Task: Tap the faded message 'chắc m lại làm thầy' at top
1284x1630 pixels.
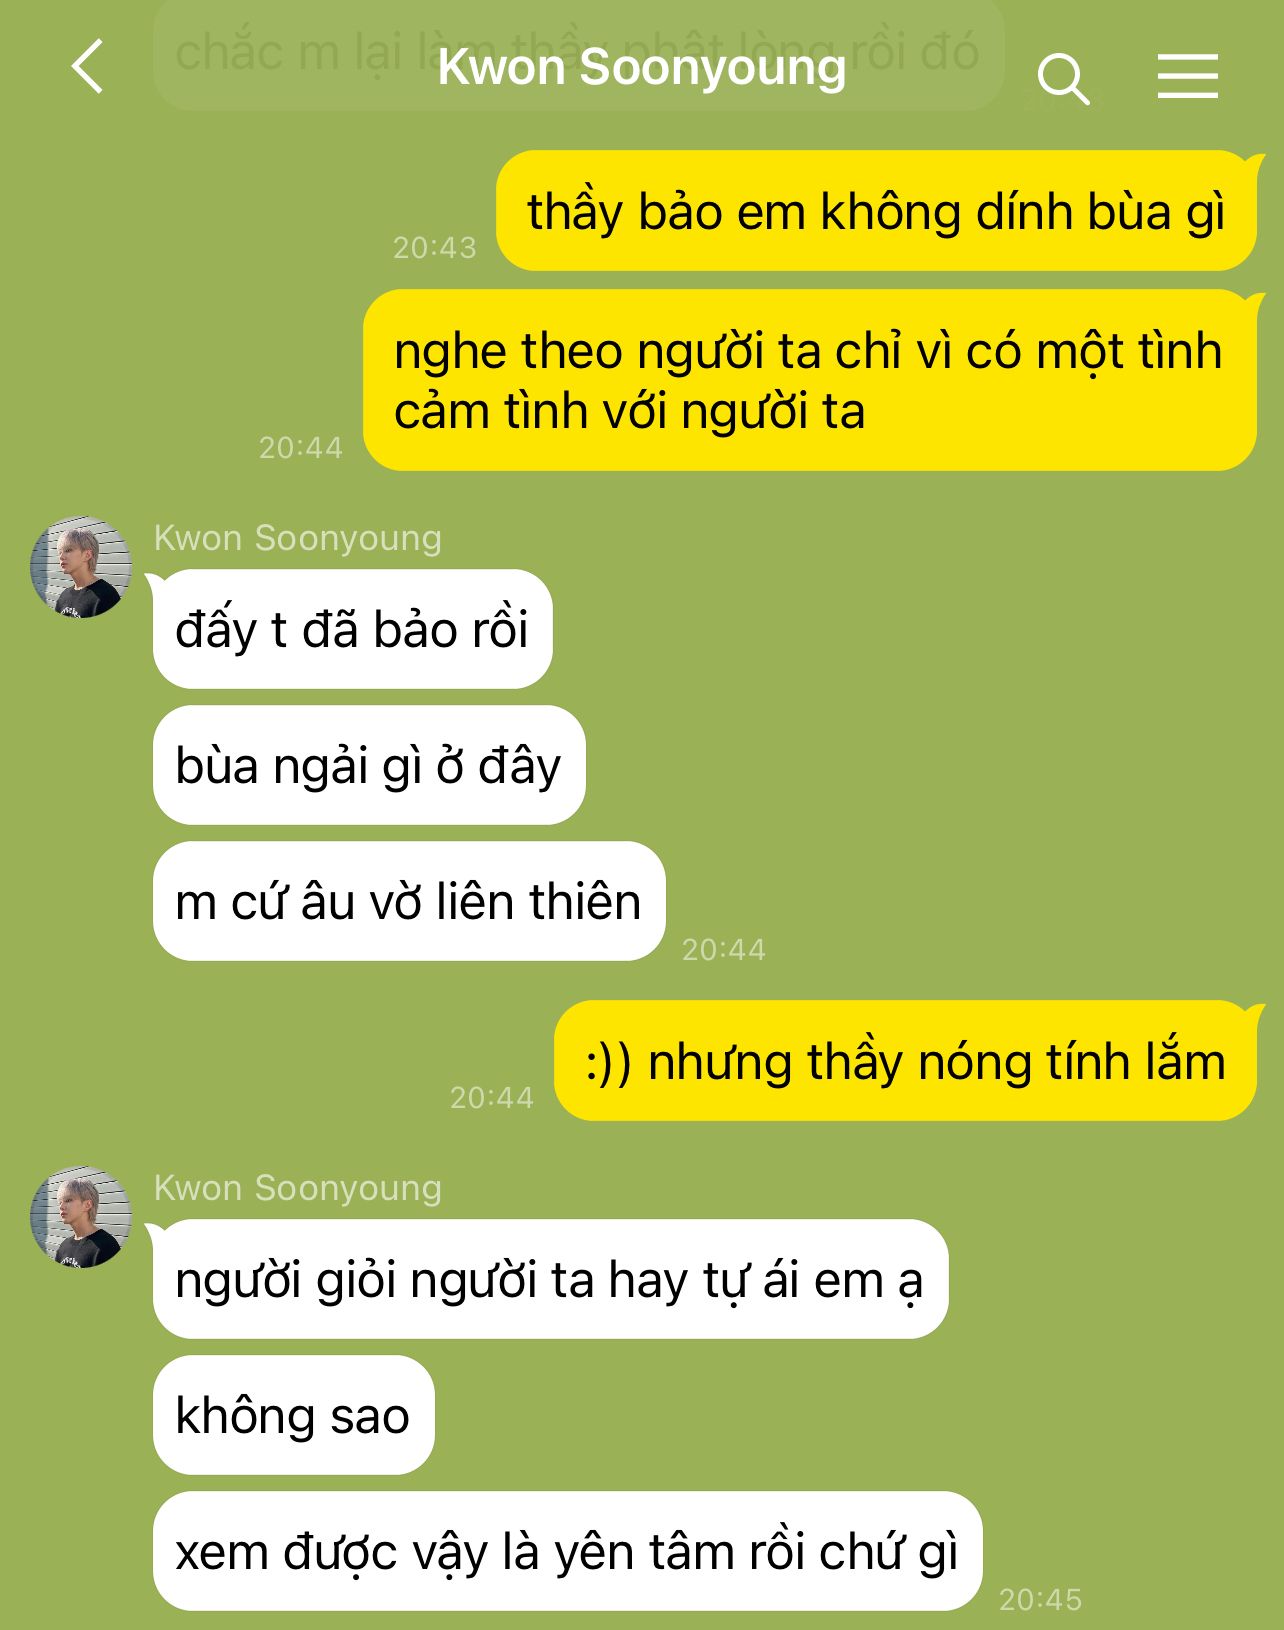Action: [x=578, y=52]
